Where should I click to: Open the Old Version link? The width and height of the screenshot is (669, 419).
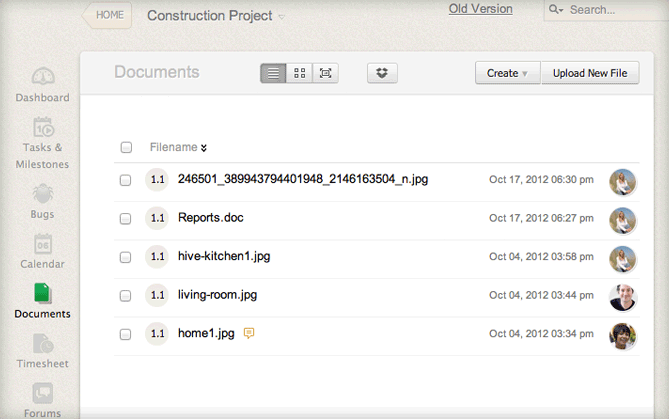pos(480,9)
